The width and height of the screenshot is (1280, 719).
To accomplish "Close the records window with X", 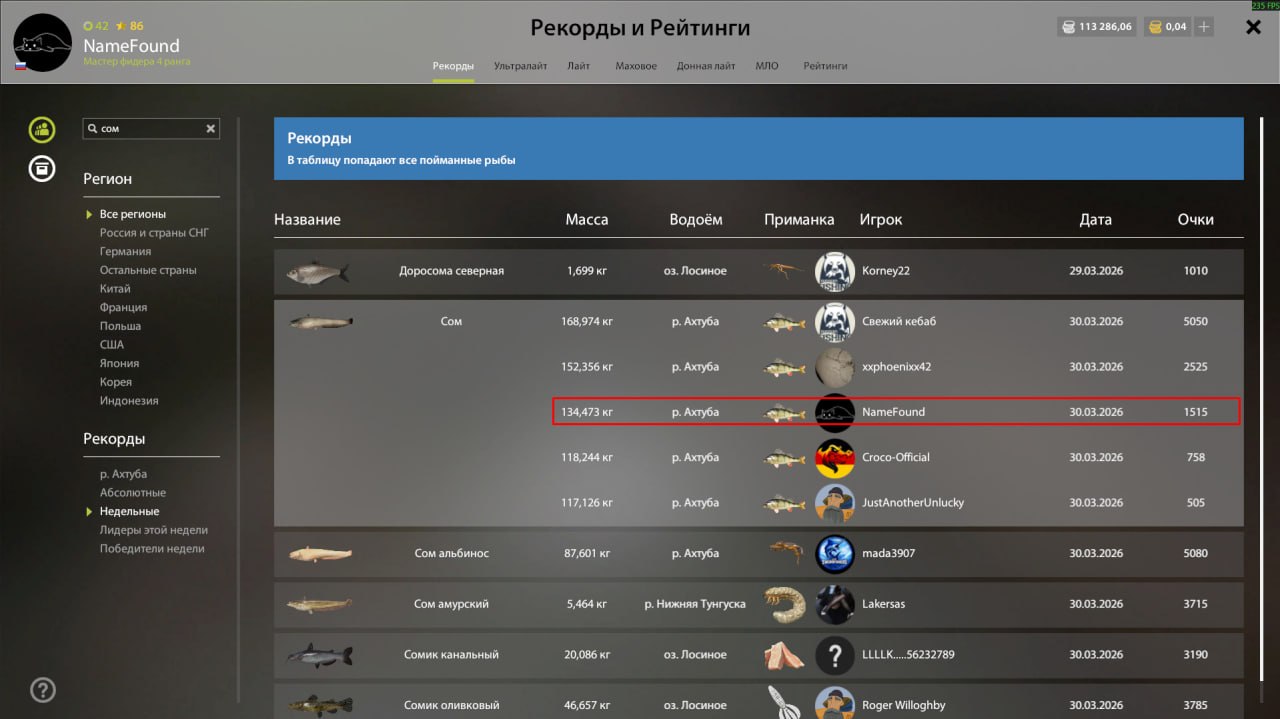I will (1253, 27).
